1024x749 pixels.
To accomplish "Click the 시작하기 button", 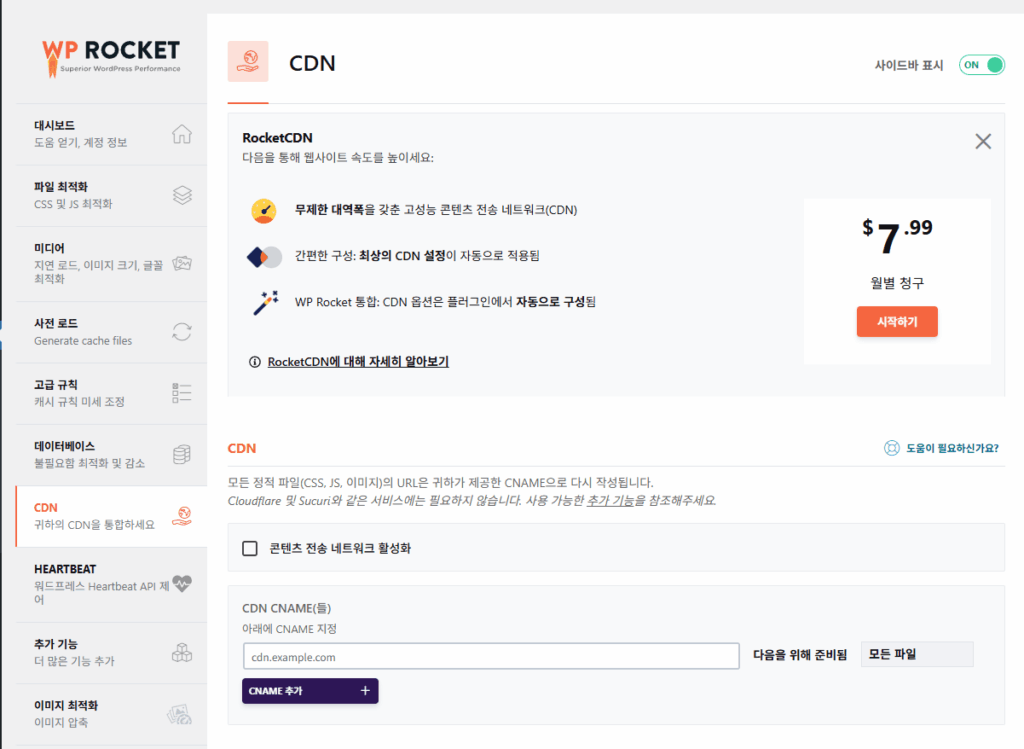I will tap(896, 322).
